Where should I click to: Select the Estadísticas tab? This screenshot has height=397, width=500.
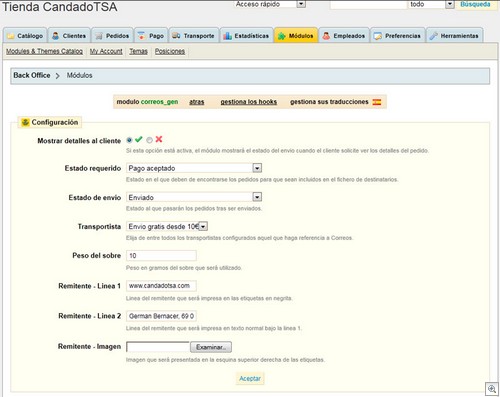247,35
